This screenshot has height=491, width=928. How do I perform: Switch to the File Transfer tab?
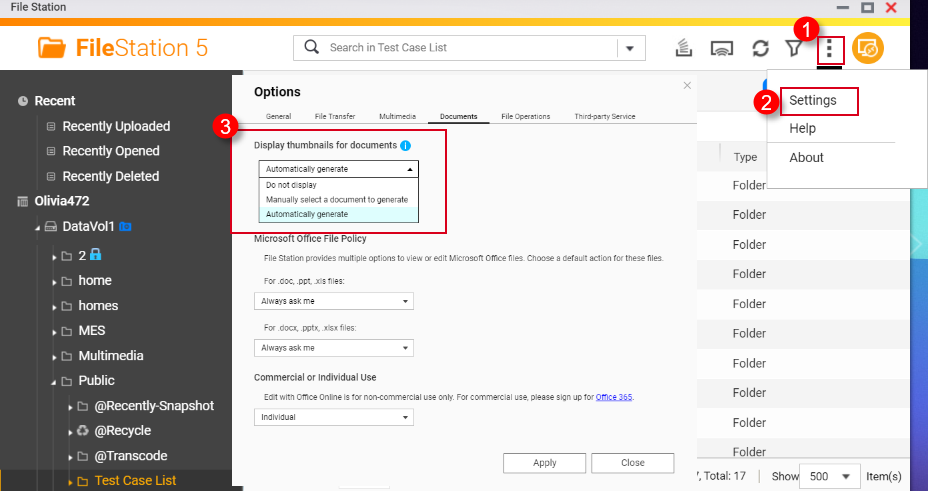pos(334,117)
